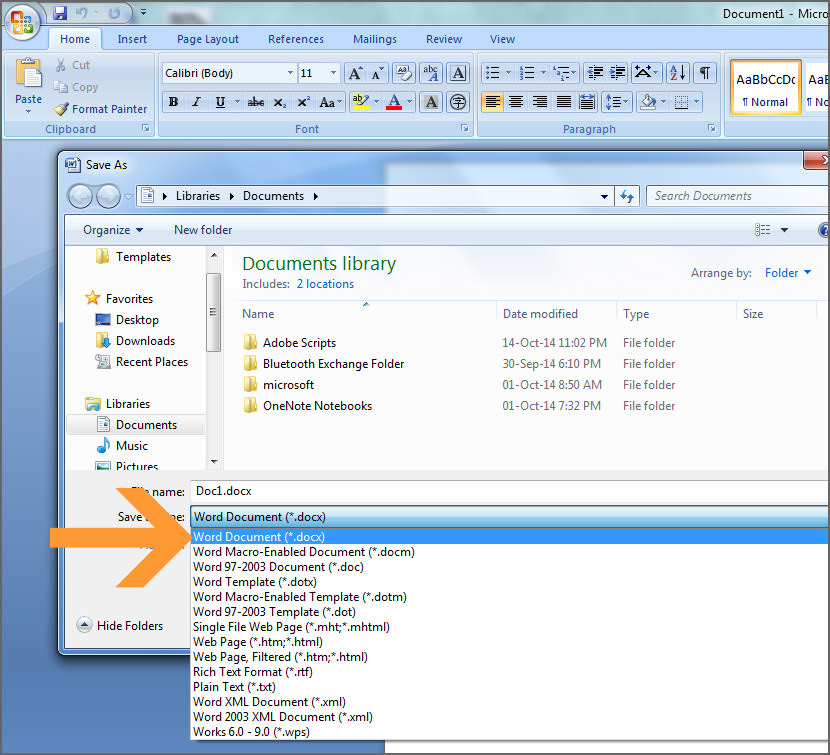Open the Change Case menu
This screenshot has width=830, height=755.
pyautogui.click(x=330, y=102)
